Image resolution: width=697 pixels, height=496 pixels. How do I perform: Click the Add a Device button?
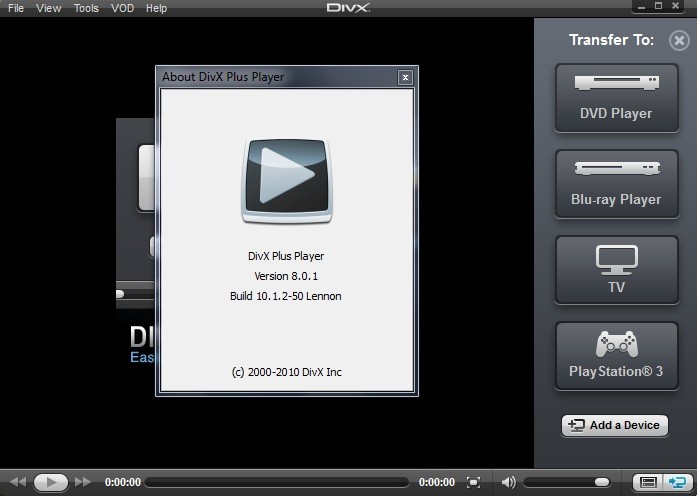pyautogui.click(x=615, y=425)
